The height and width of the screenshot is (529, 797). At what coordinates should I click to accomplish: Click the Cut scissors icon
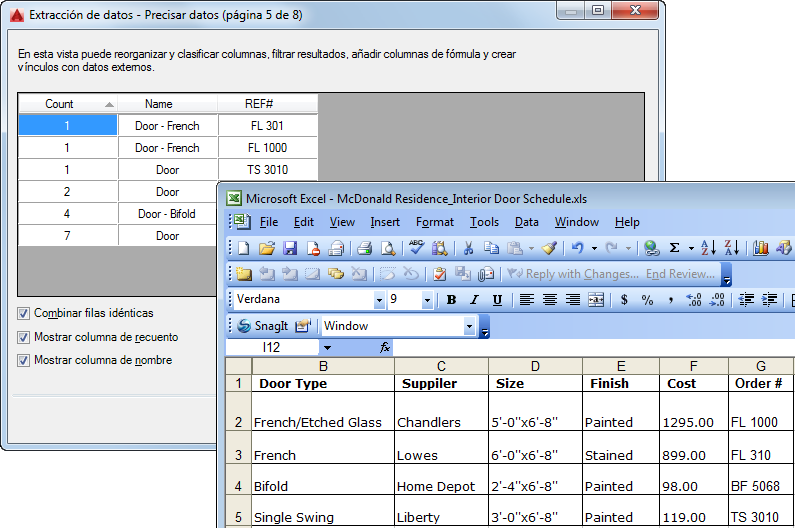pyautogui.click(x=468, y=248)
